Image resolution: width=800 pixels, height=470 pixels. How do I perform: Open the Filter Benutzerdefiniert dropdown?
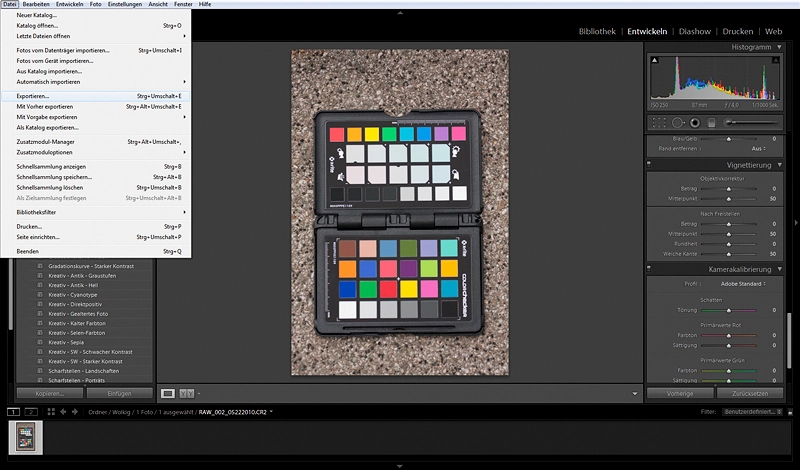click(x=752, y=412)
